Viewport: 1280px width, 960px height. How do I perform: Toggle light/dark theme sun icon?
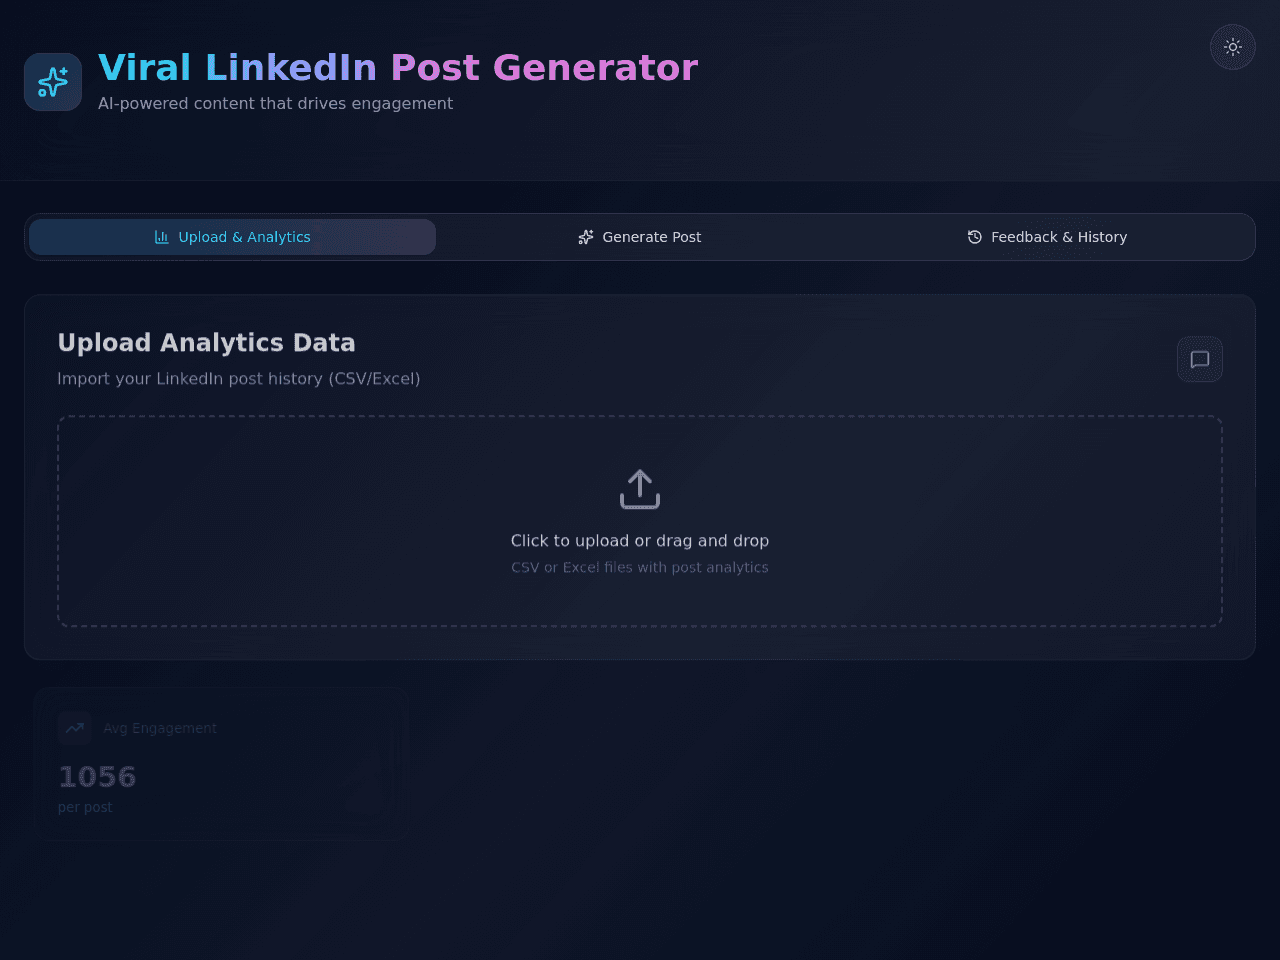(x=1233, y=47)
